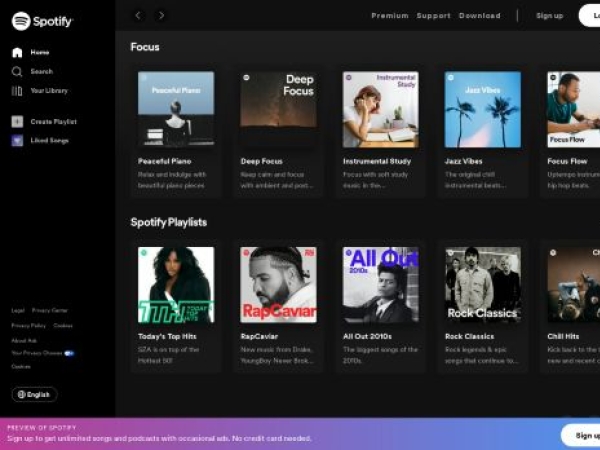This screenshot has height=450, width=600.
Task: Open the Home icon in sidebar
Action: 17,52
